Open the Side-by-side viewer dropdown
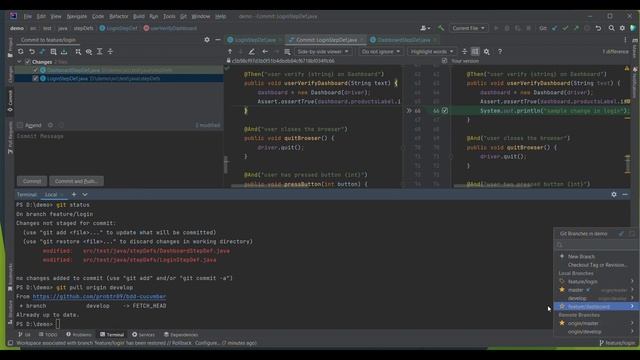Screen dimensions: 640x360 tap(323, 52)
